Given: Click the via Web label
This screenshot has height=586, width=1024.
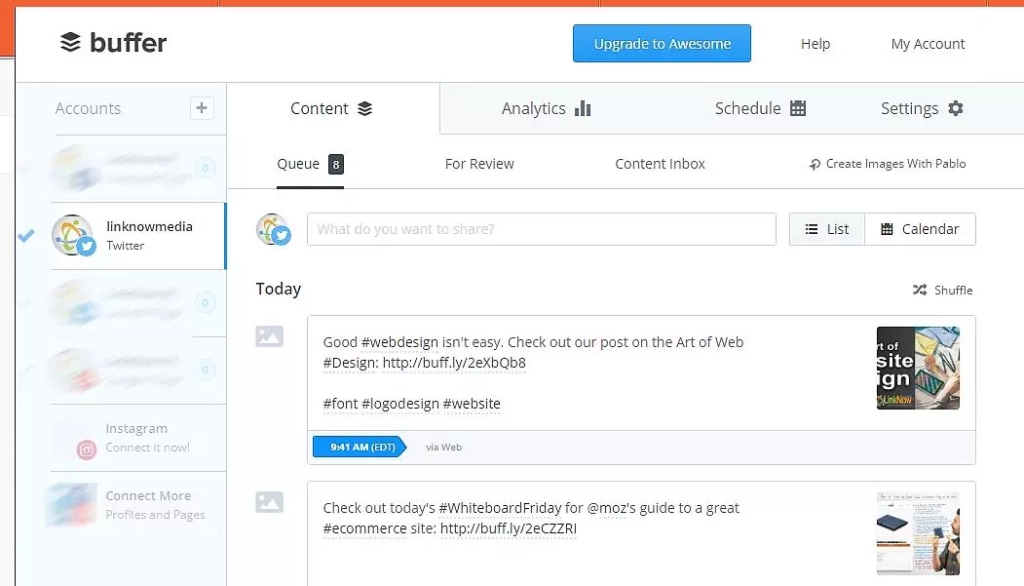Looking at the screenshot, I should tap(443, 448).
